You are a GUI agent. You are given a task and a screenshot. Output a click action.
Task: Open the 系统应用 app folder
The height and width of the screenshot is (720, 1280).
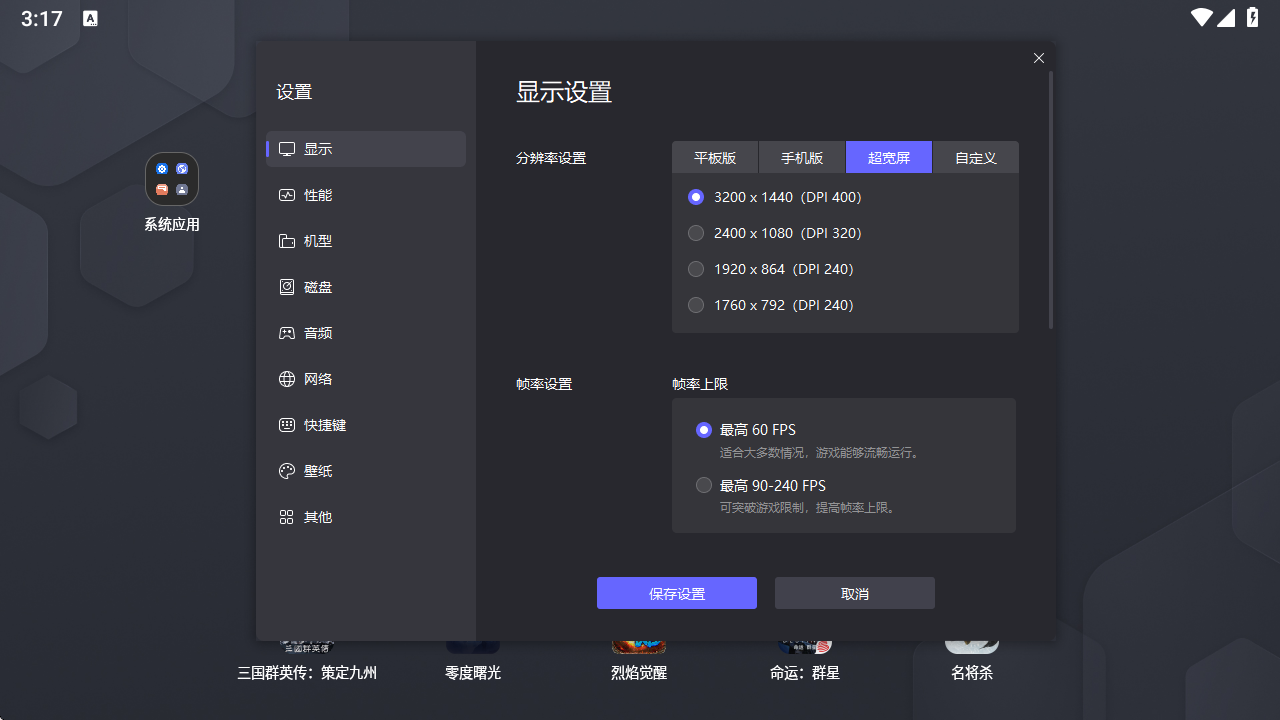click(x=172, y=179)
